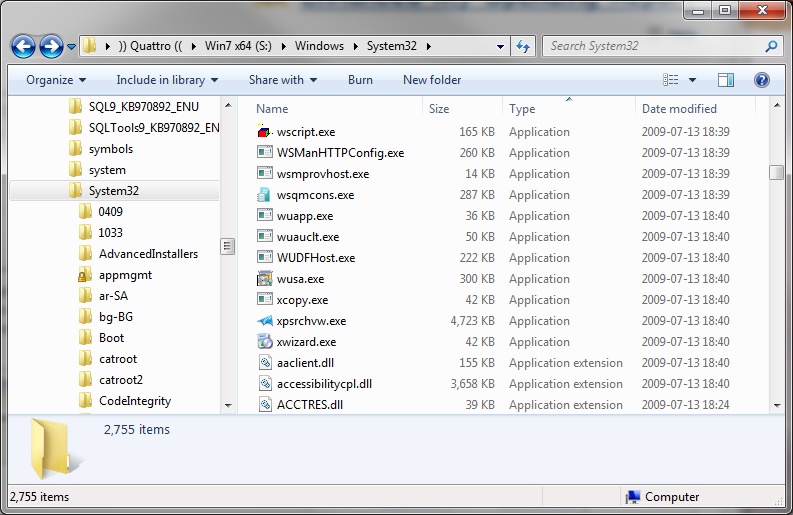Open SQL9_KB970892_ENU folder in tree
This screenshot has width=793, height=515.
144,107
